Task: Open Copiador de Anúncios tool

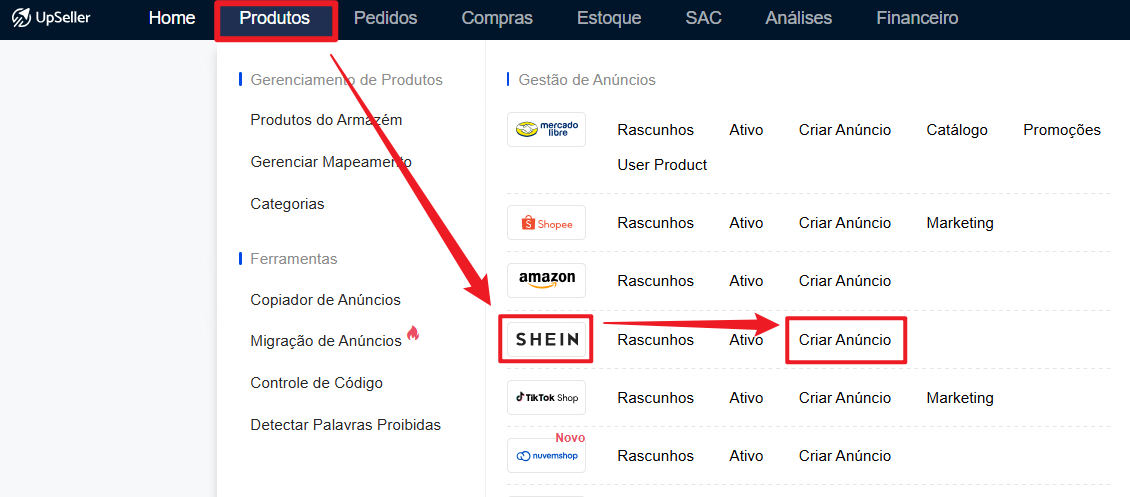Action: (326, 300)
